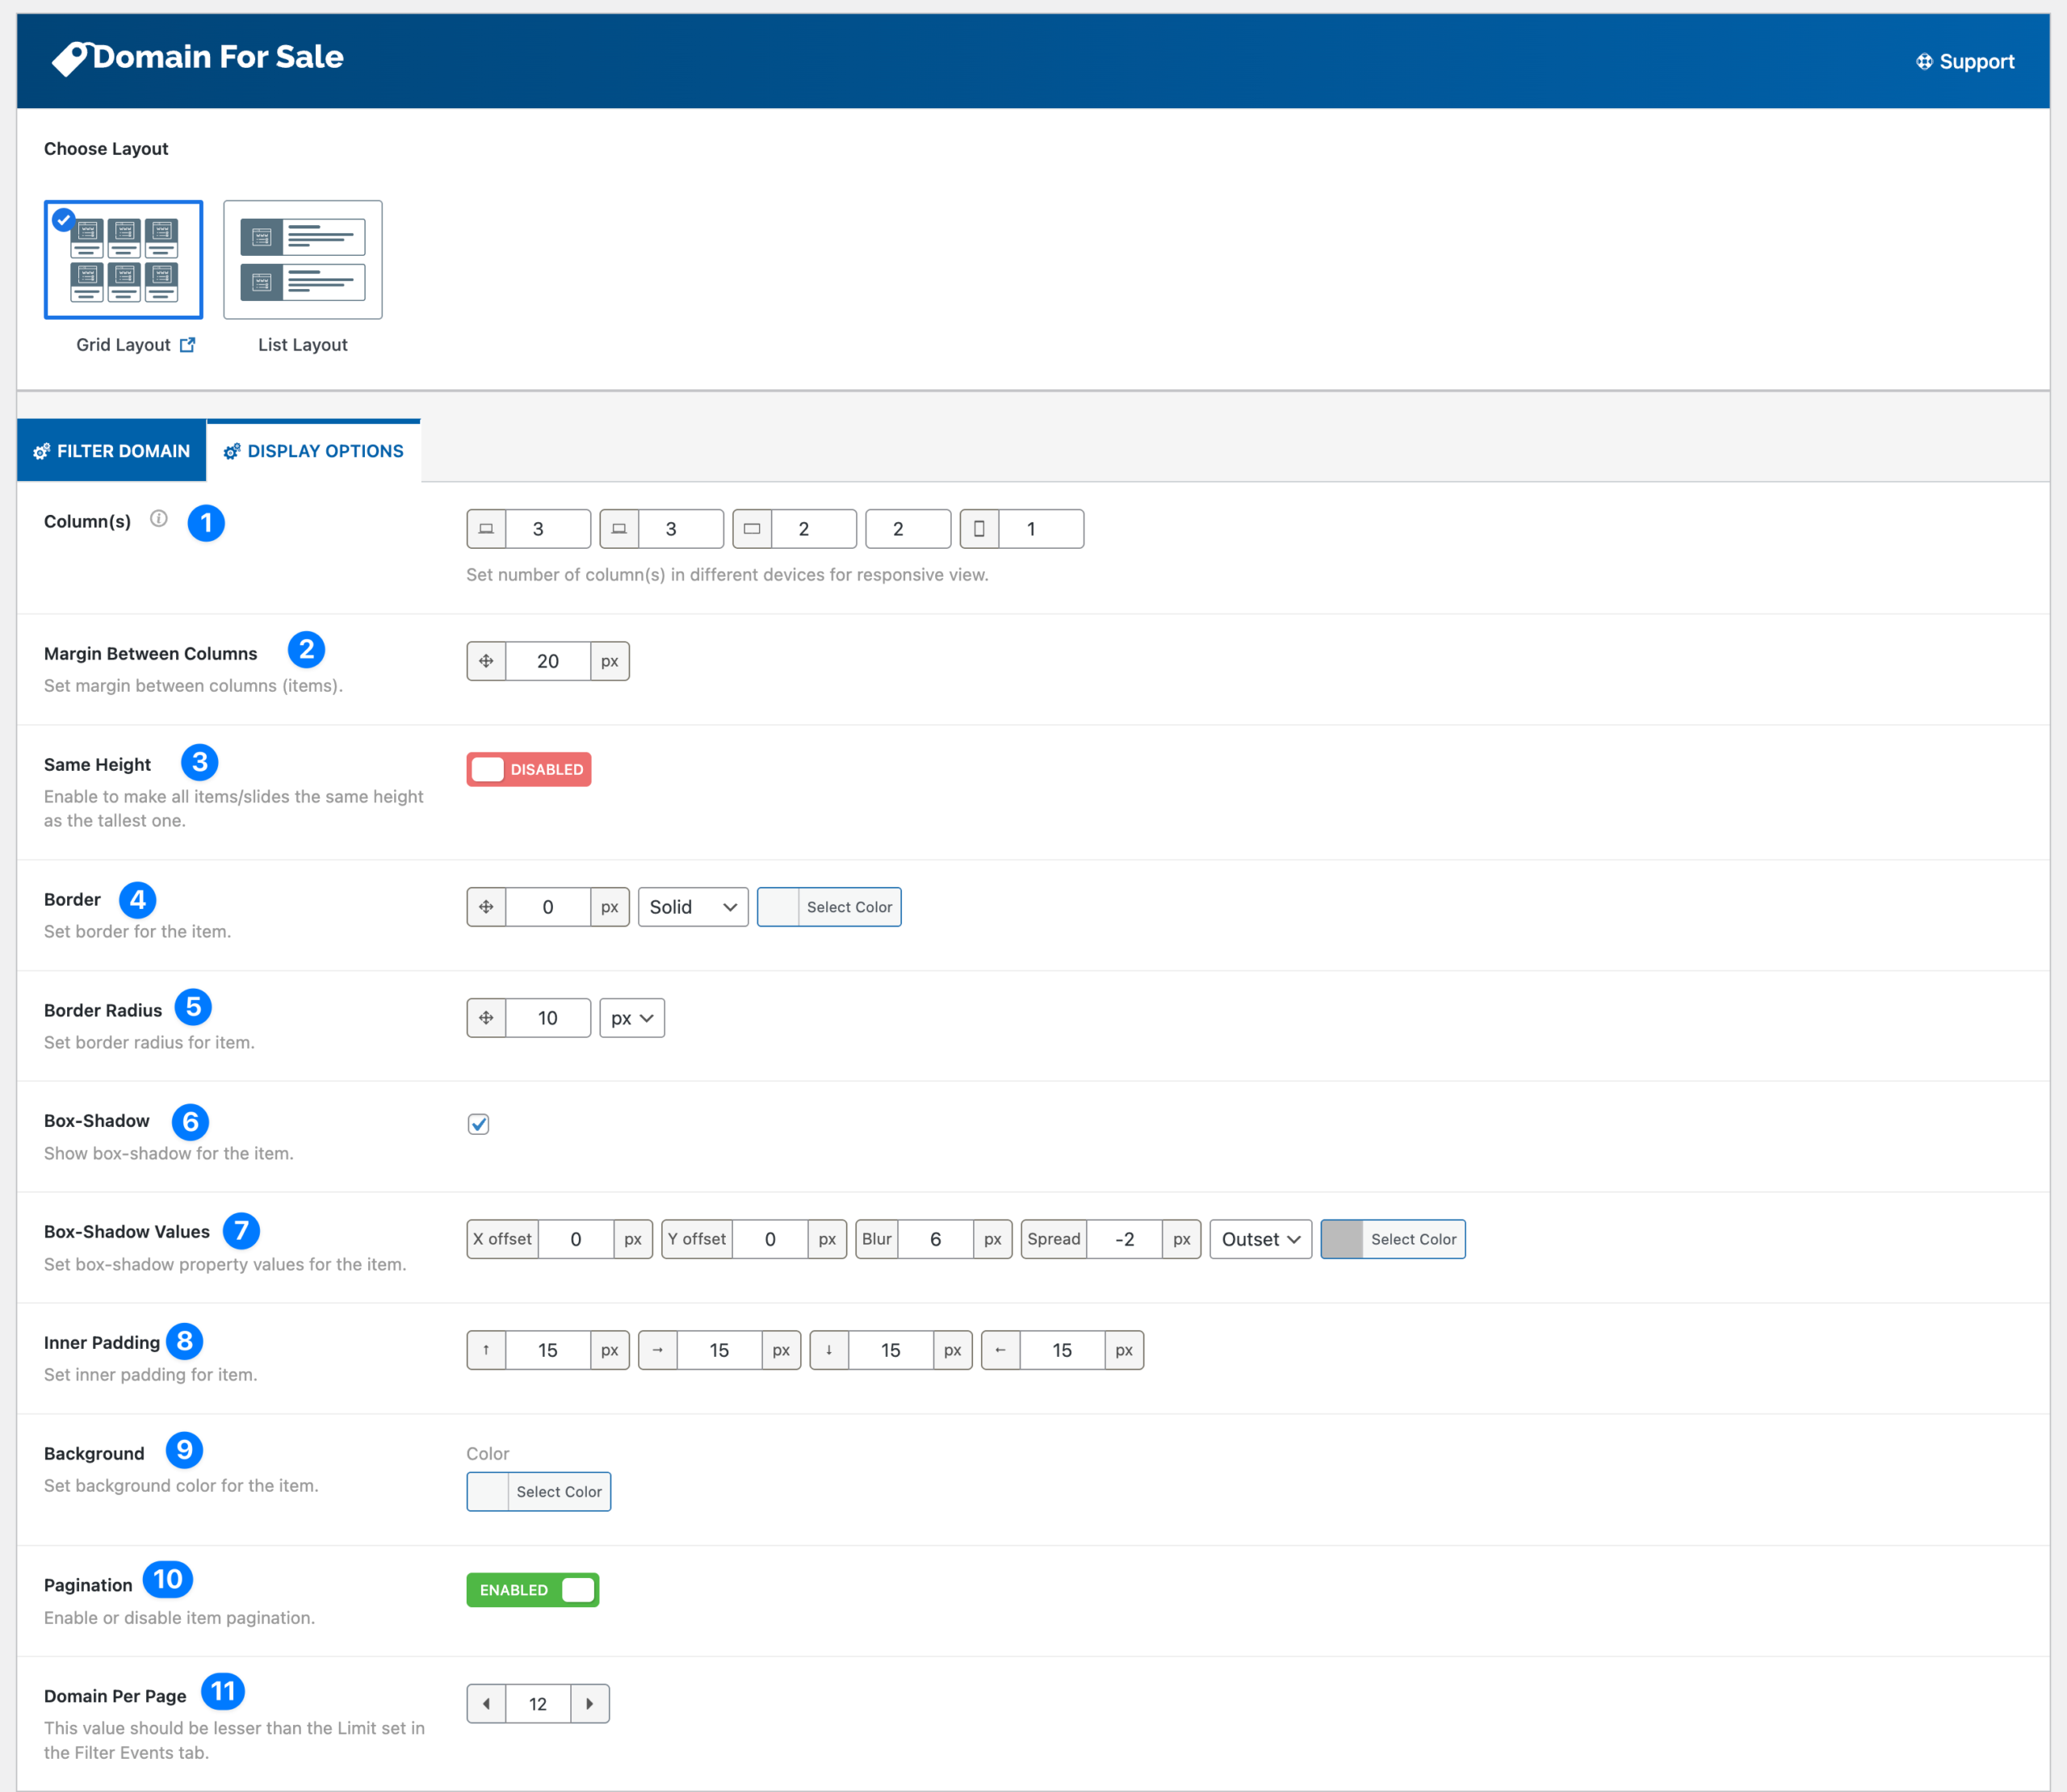Open the box-shadow Outset dropdown
The height and width of the screenshot is (1792, 2067).
click(1260, 1238)
